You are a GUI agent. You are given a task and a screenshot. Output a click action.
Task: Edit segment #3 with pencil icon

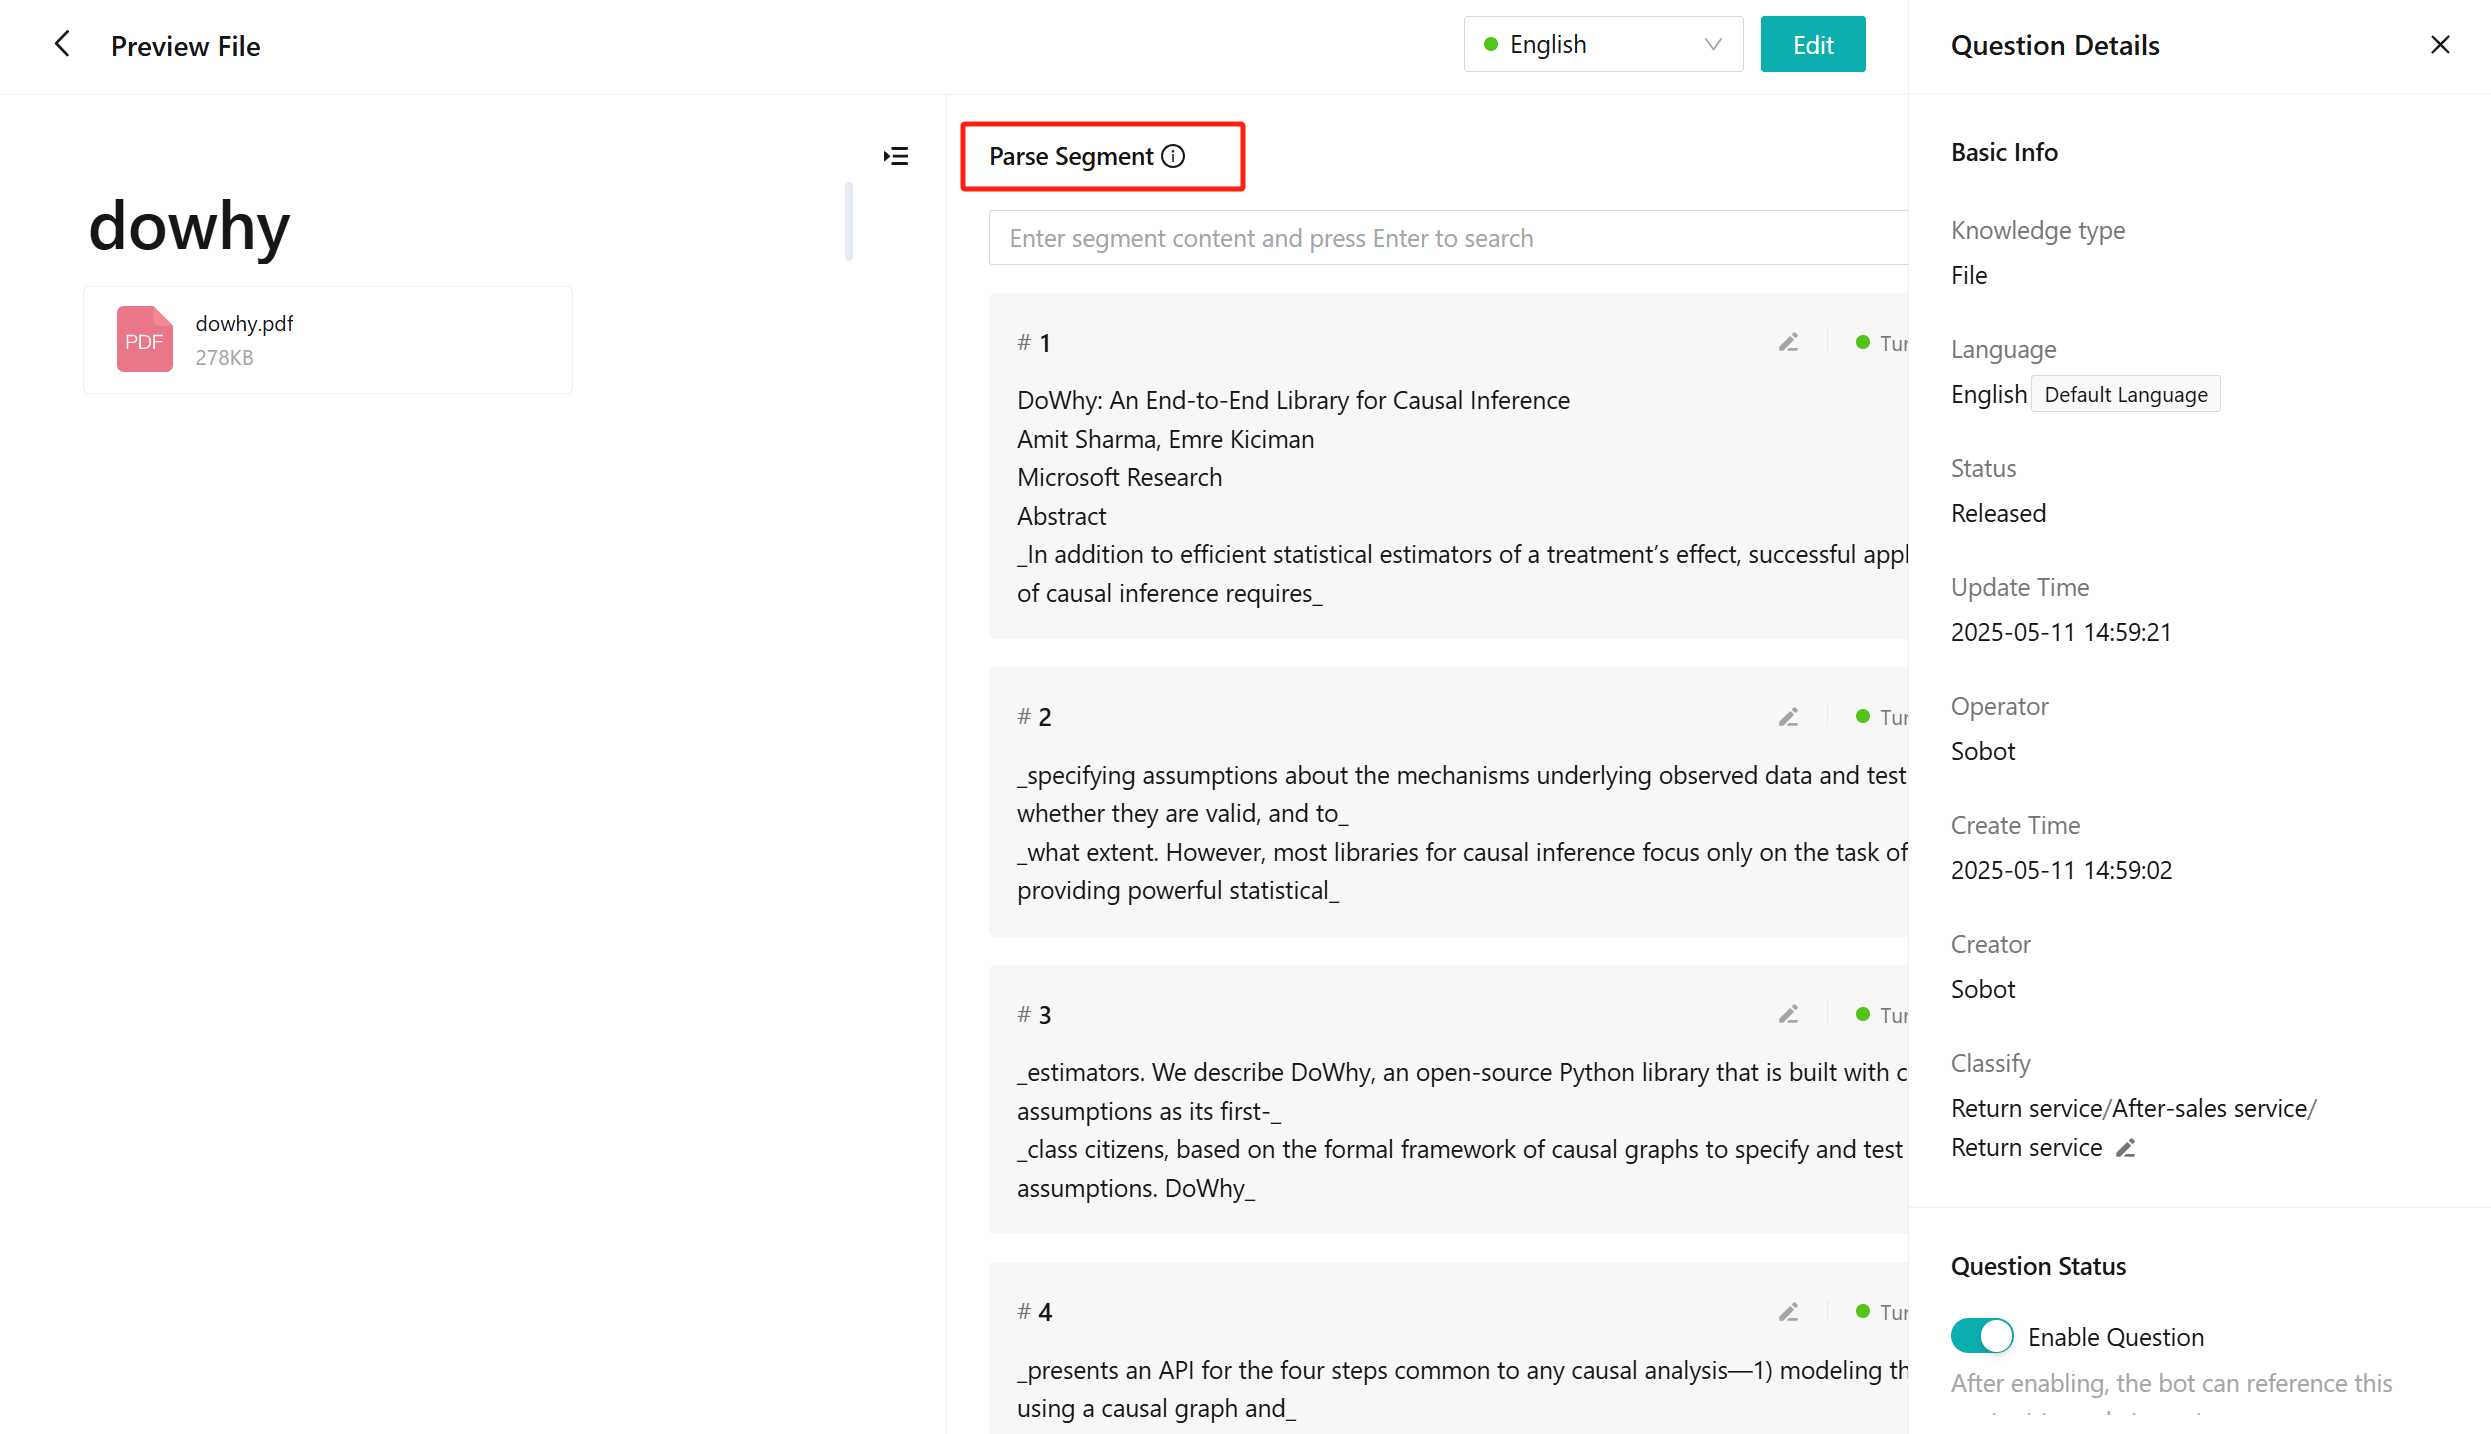[x=1789, y=1015]
